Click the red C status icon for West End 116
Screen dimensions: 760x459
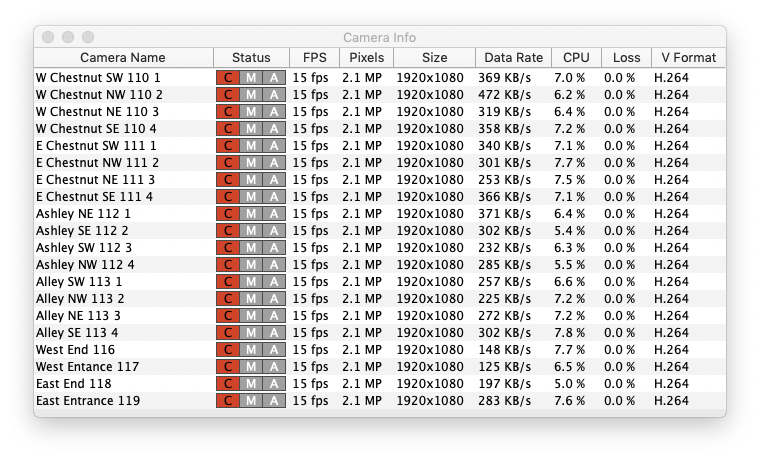pos(228,350)
